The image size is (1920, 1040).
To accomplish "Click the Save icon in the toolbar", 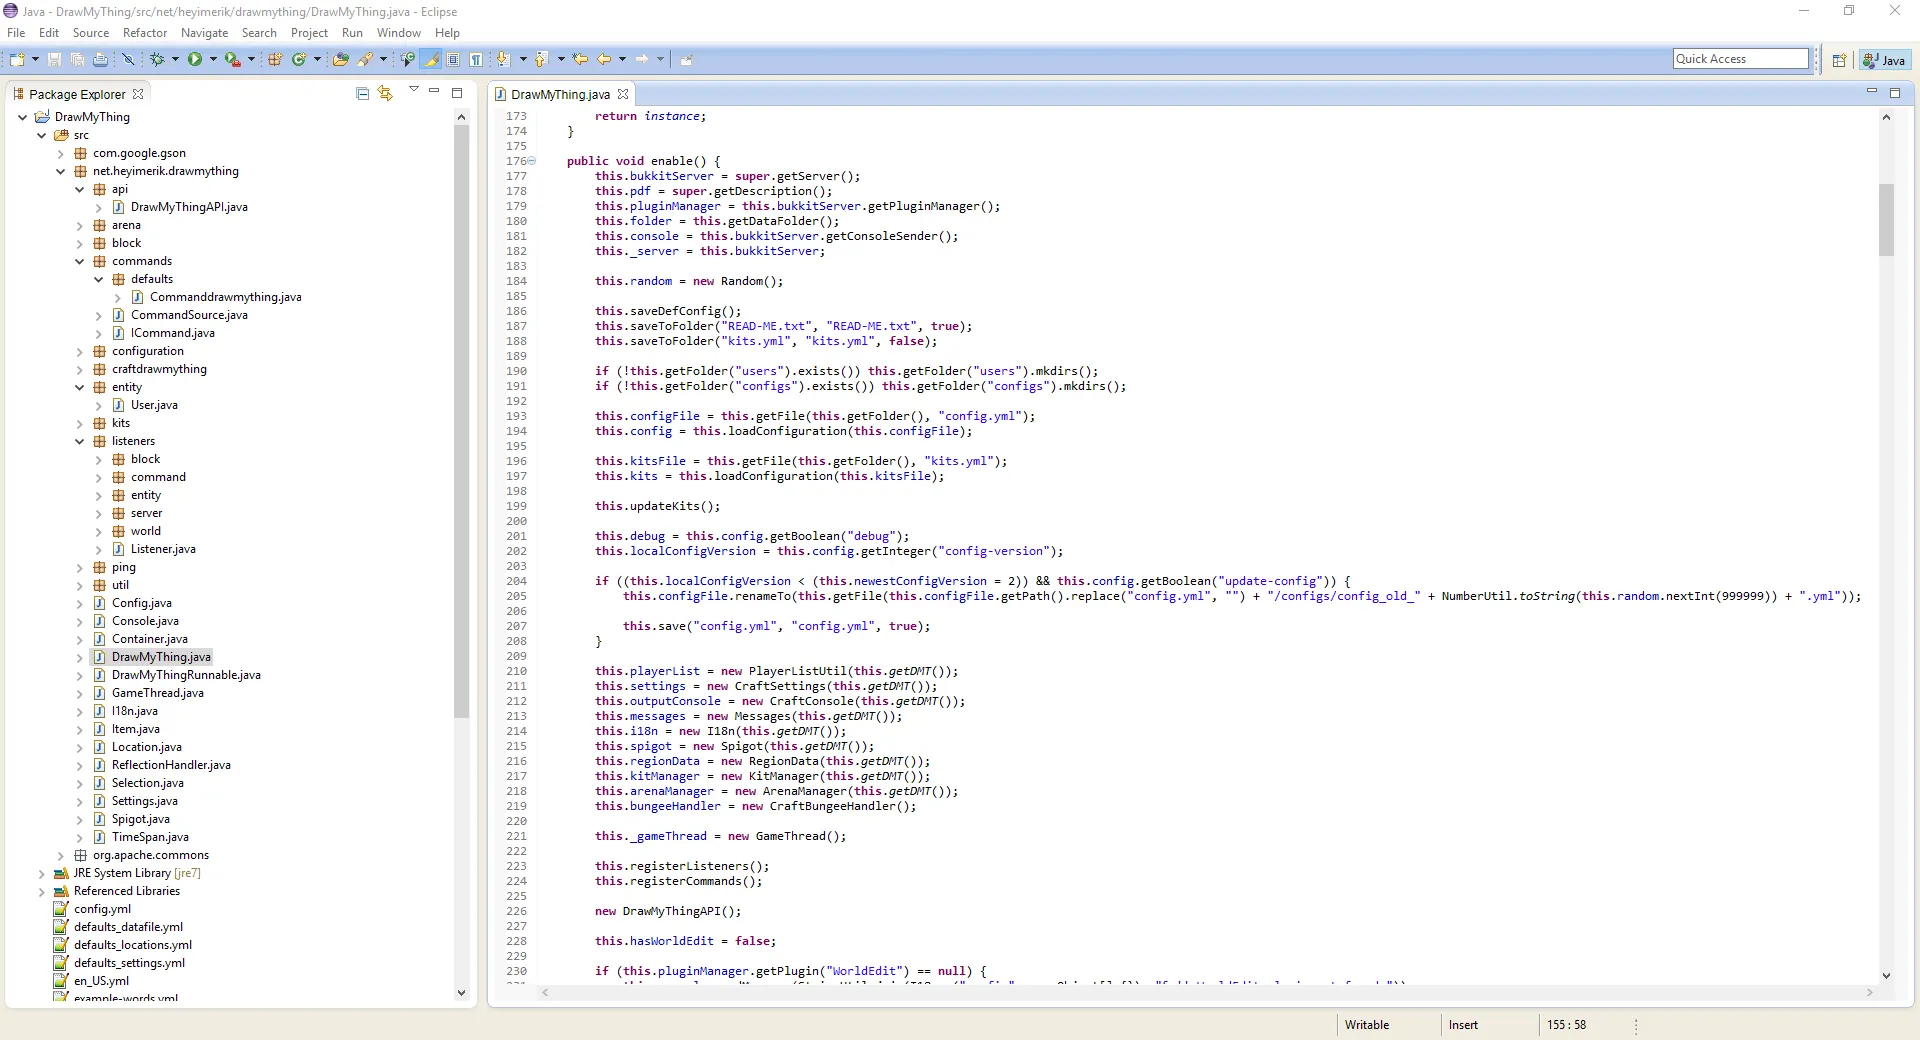I will [x=54, y=60].
